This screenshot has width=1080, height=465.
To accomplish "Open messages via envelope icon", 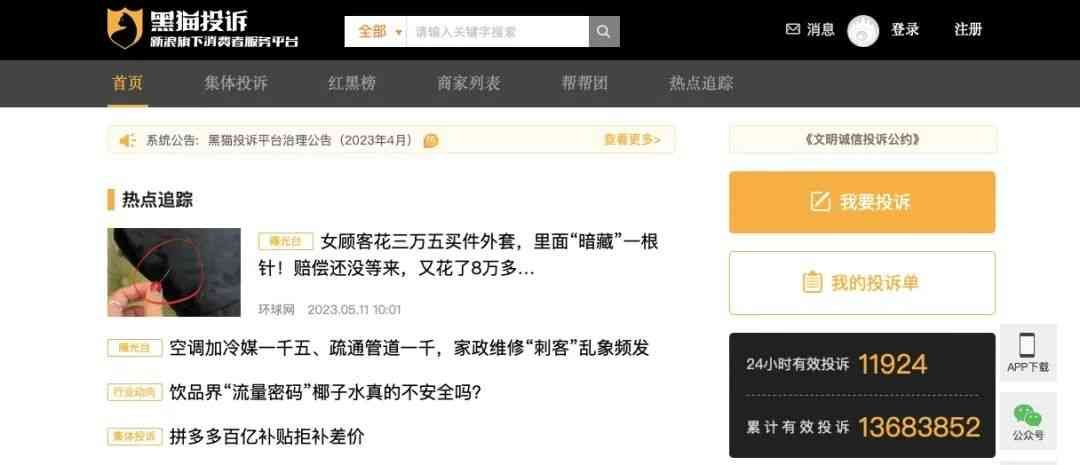I will click(x=793, y=30).
